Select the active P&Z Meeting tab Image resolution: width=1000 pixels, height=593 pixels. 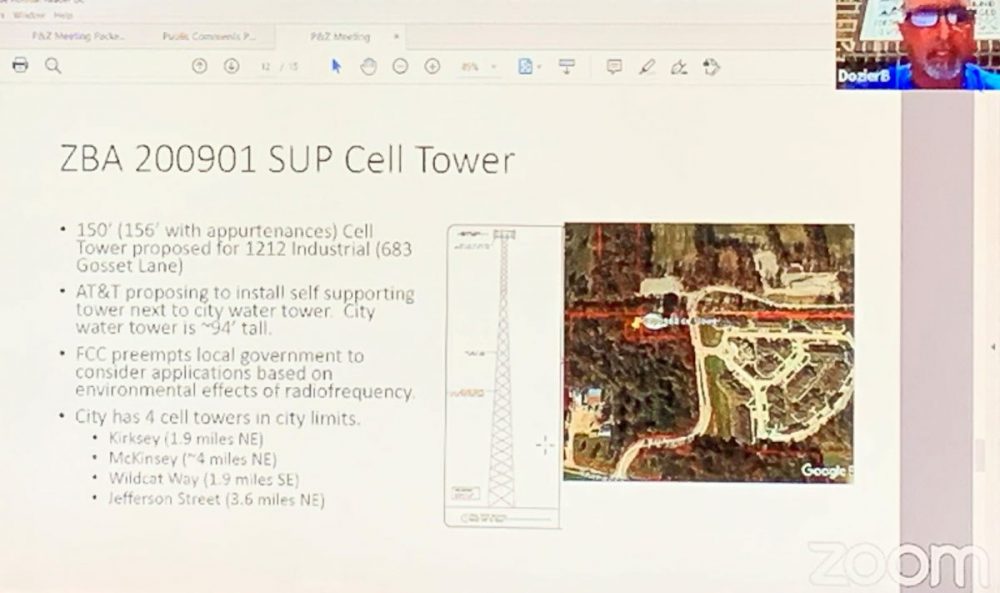pos(340,36)
